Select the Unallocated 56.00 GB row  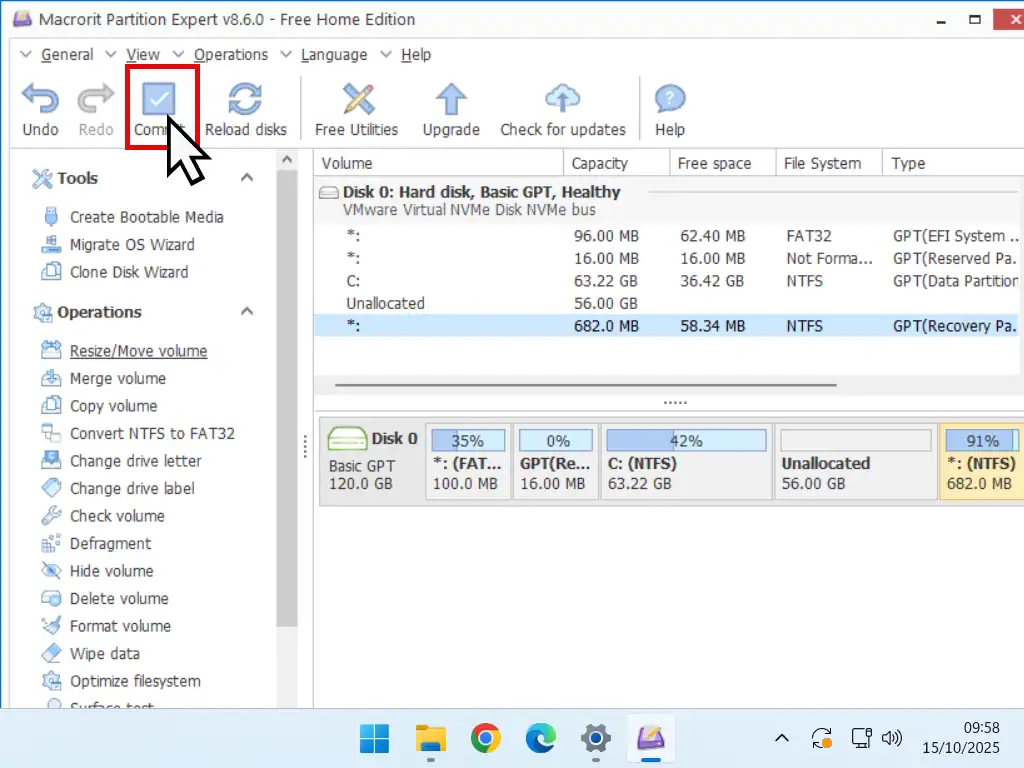click(x=386, y=303)
